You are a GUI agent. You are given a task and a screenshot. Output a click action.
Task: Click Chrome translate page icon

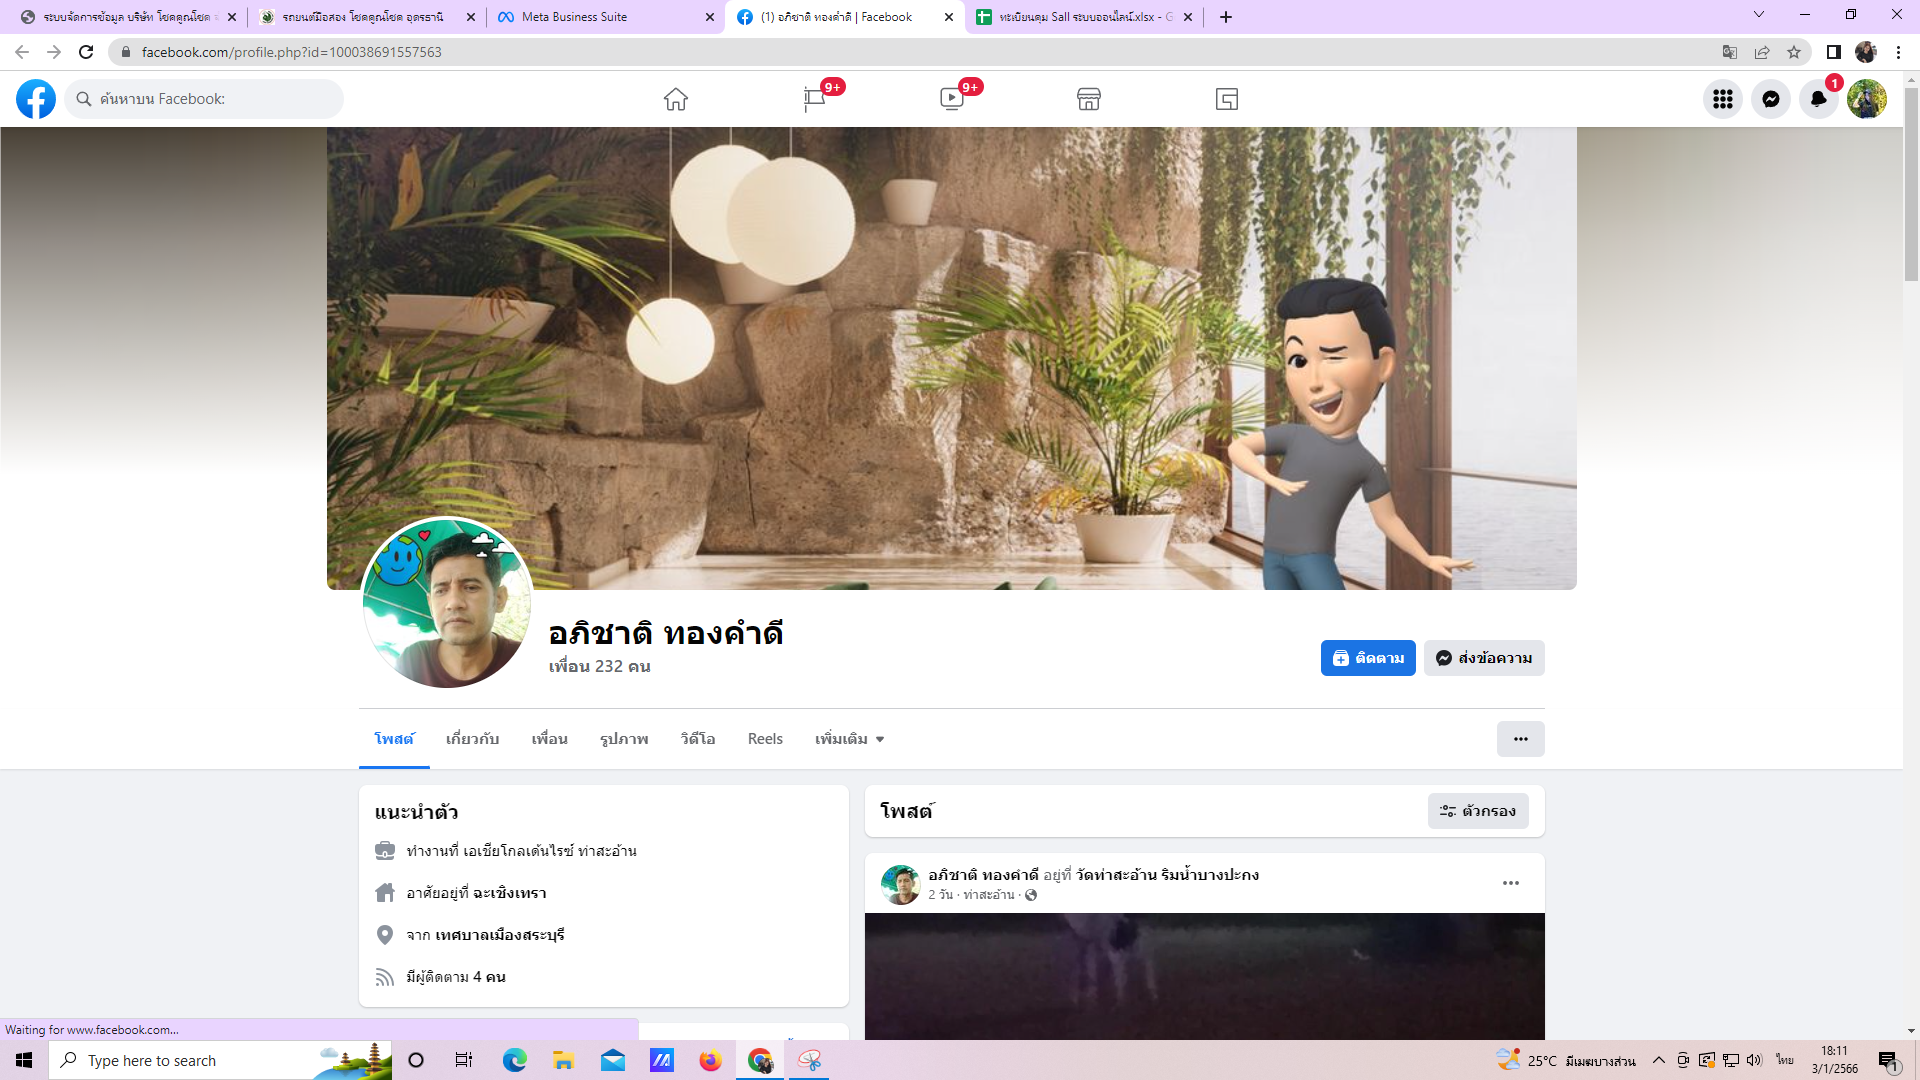[1730, 52]
